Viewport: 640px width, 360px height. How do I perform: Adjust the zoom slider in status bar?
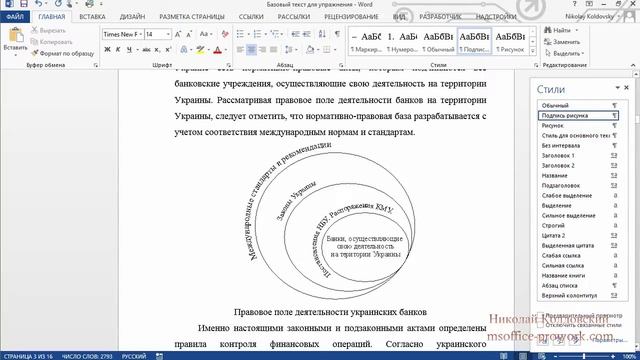click(584, 356)
